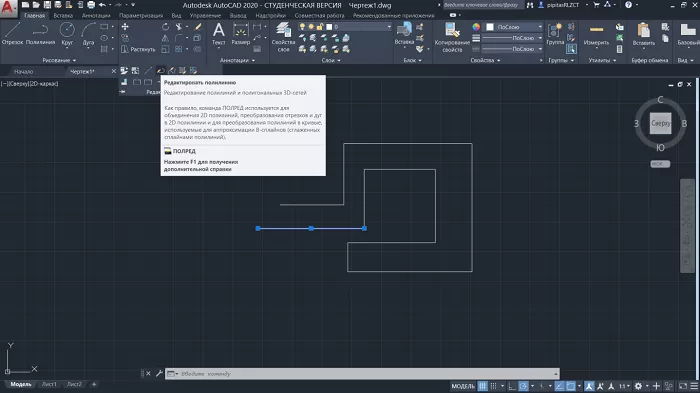Toggle ortho mode in the status bar

coord(512,386)
